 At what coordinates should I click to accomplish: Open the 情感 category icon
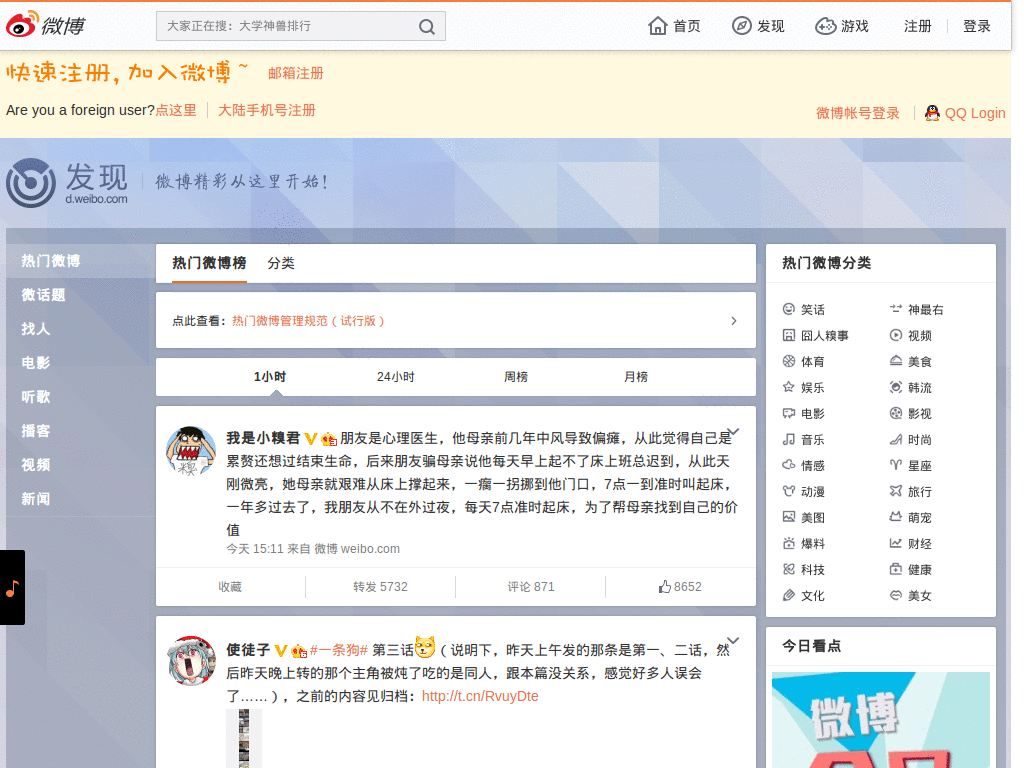[x=789, y=465]
